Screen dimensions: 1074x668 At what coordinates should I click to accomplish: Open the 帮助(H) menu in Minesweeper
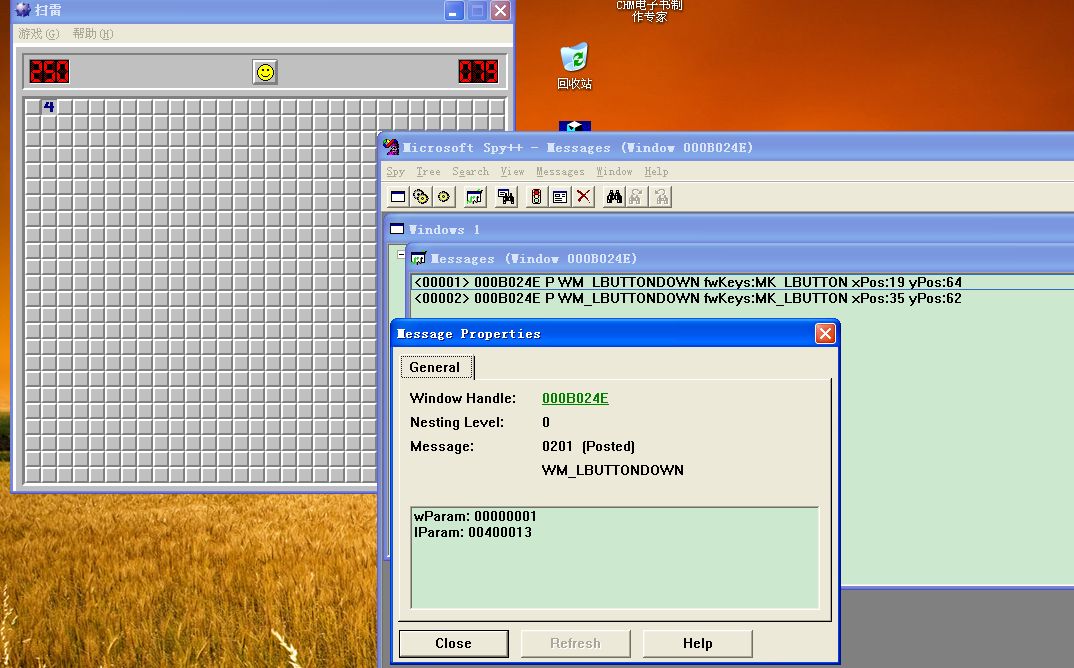[x=92, y=34]
